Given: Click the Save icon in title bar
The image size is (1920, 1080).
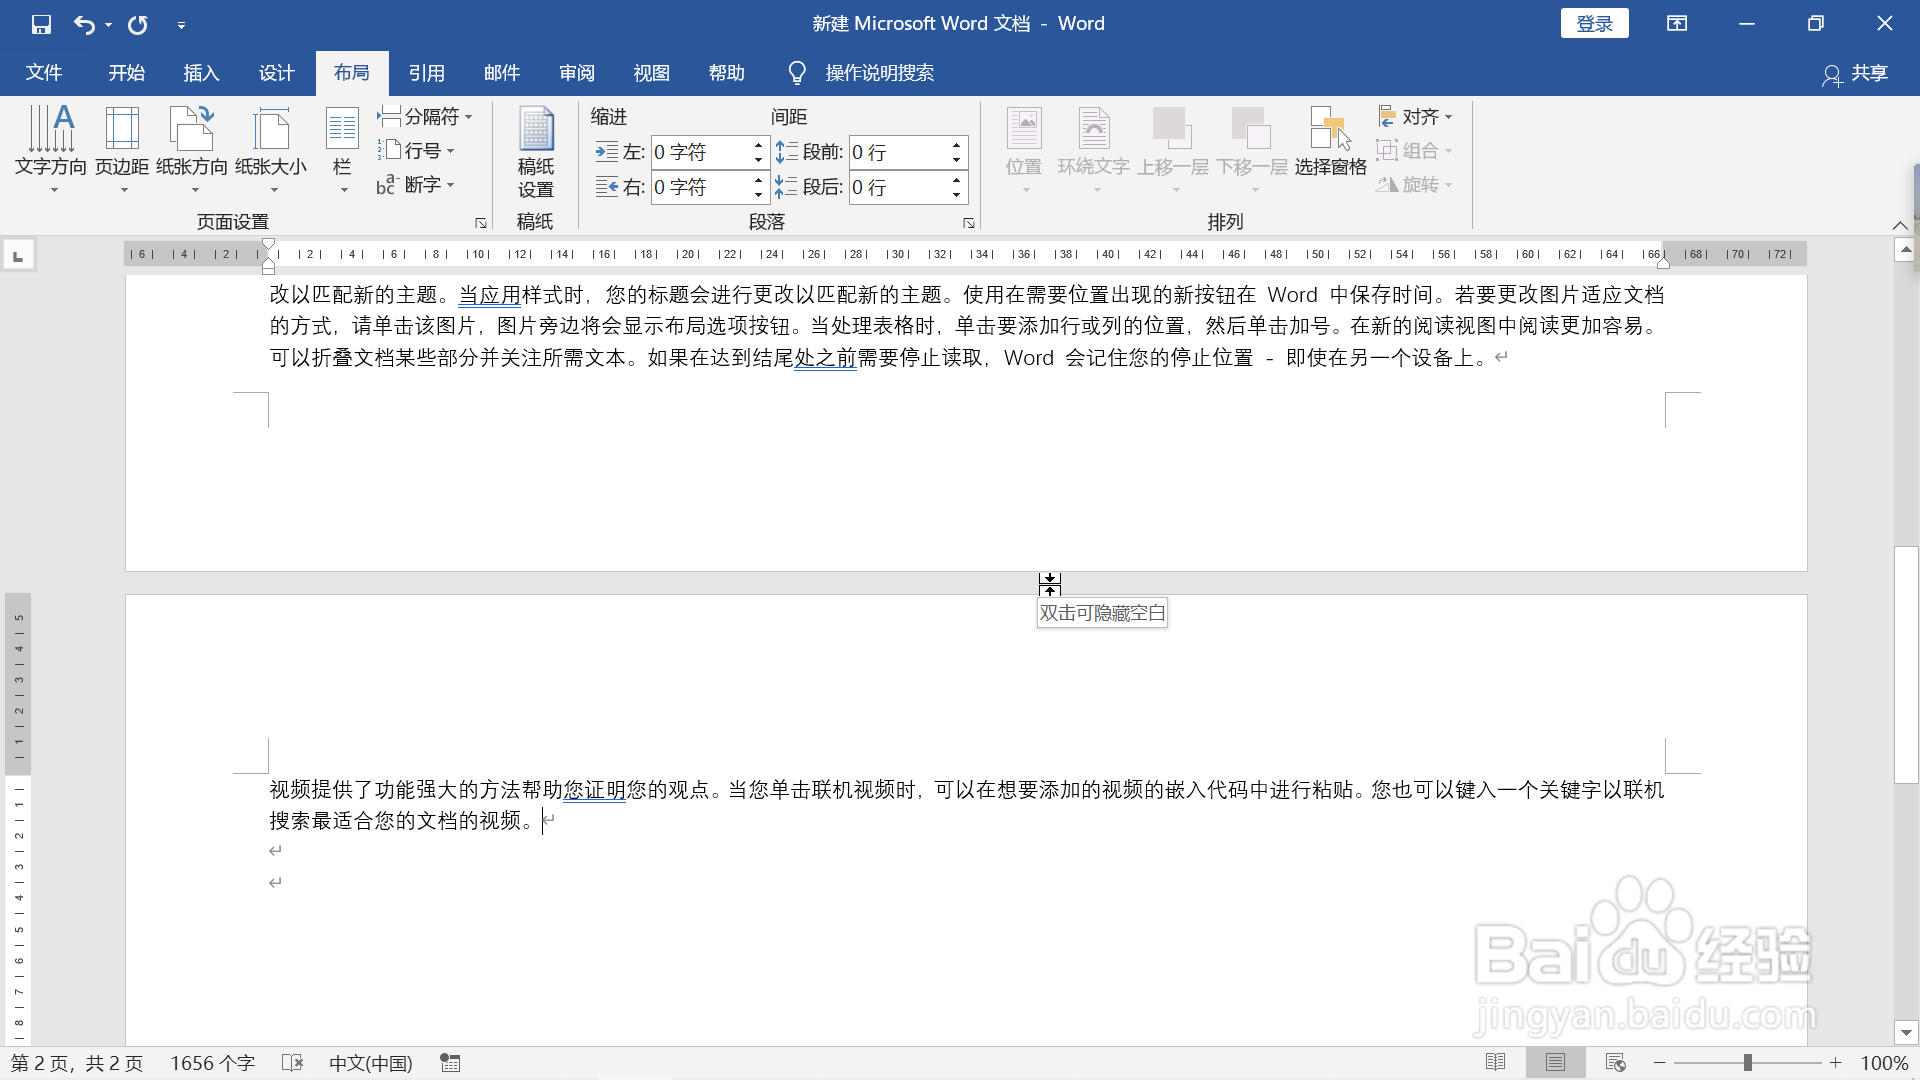Looking at the screenshot, I should click(x=41, y=24).
